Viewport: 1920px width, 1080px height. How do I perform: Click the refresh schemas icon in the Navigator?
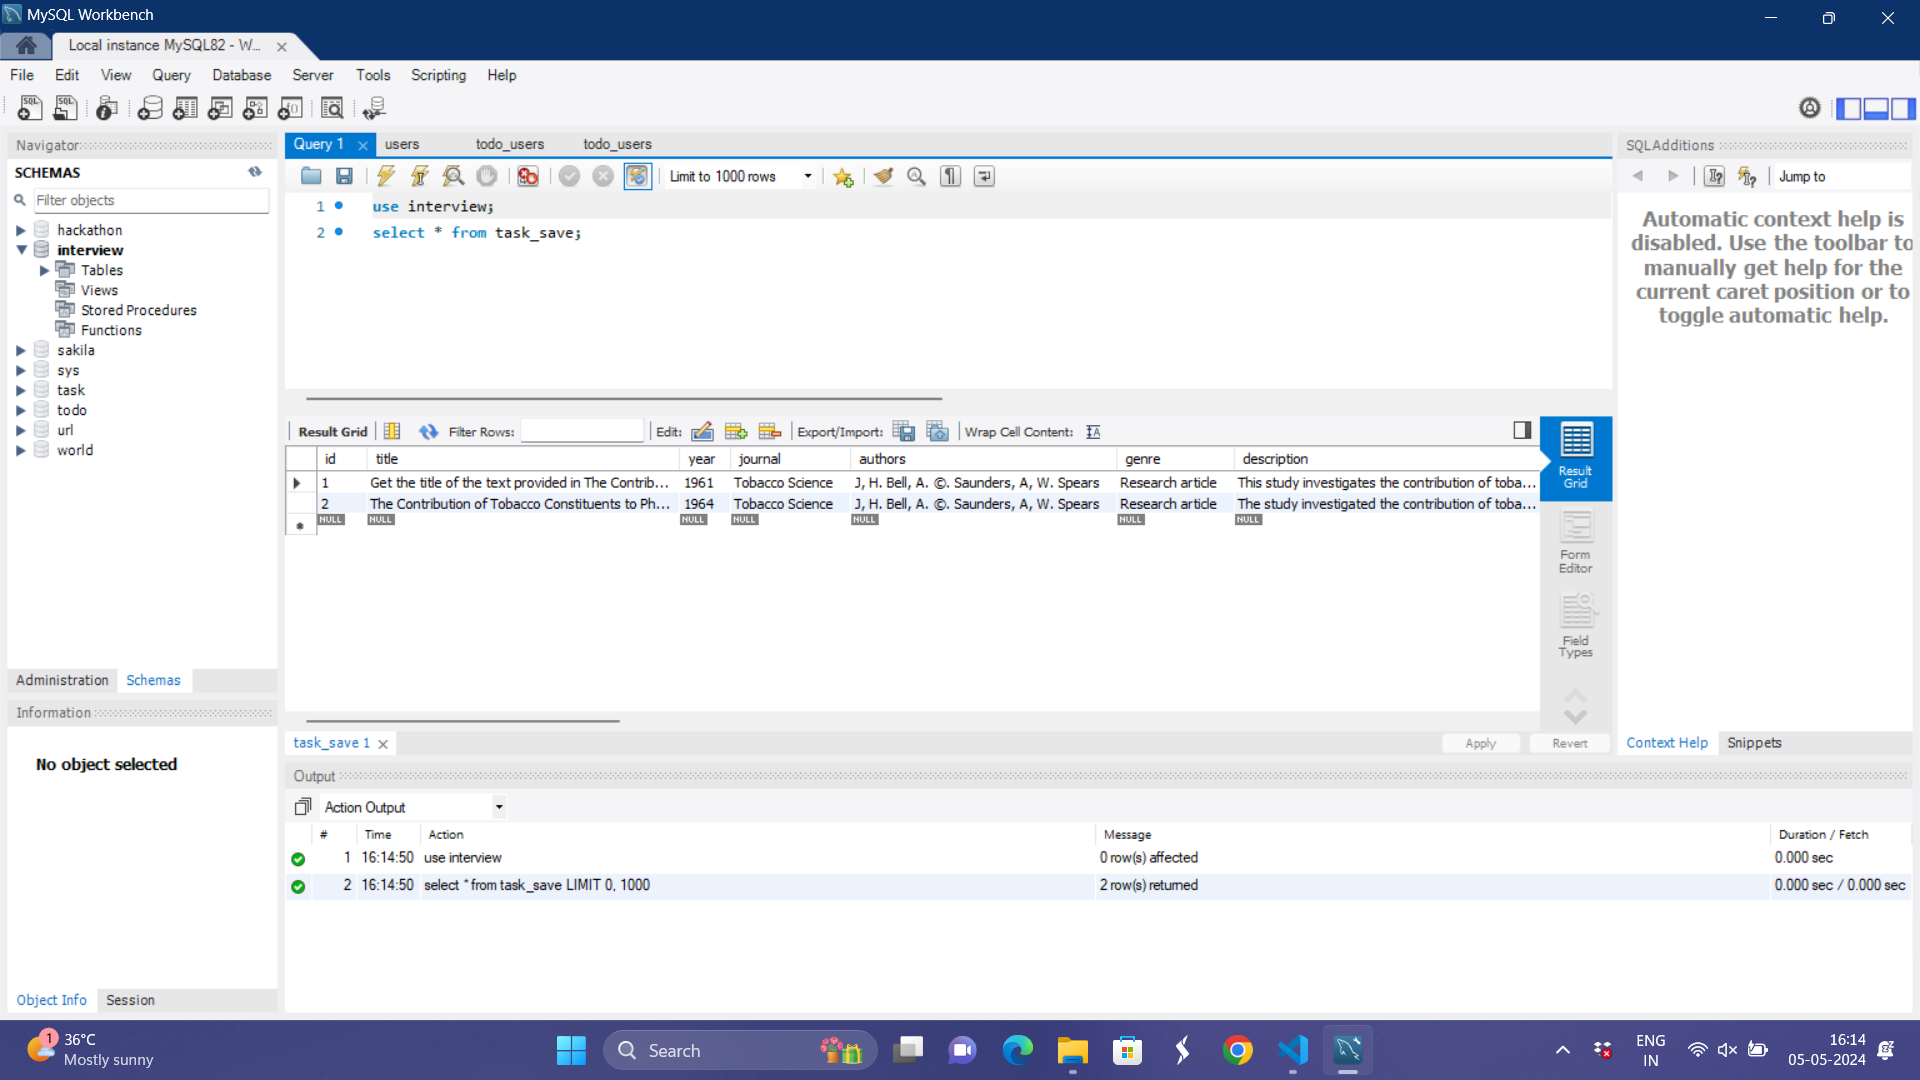[x=255, y=172]
